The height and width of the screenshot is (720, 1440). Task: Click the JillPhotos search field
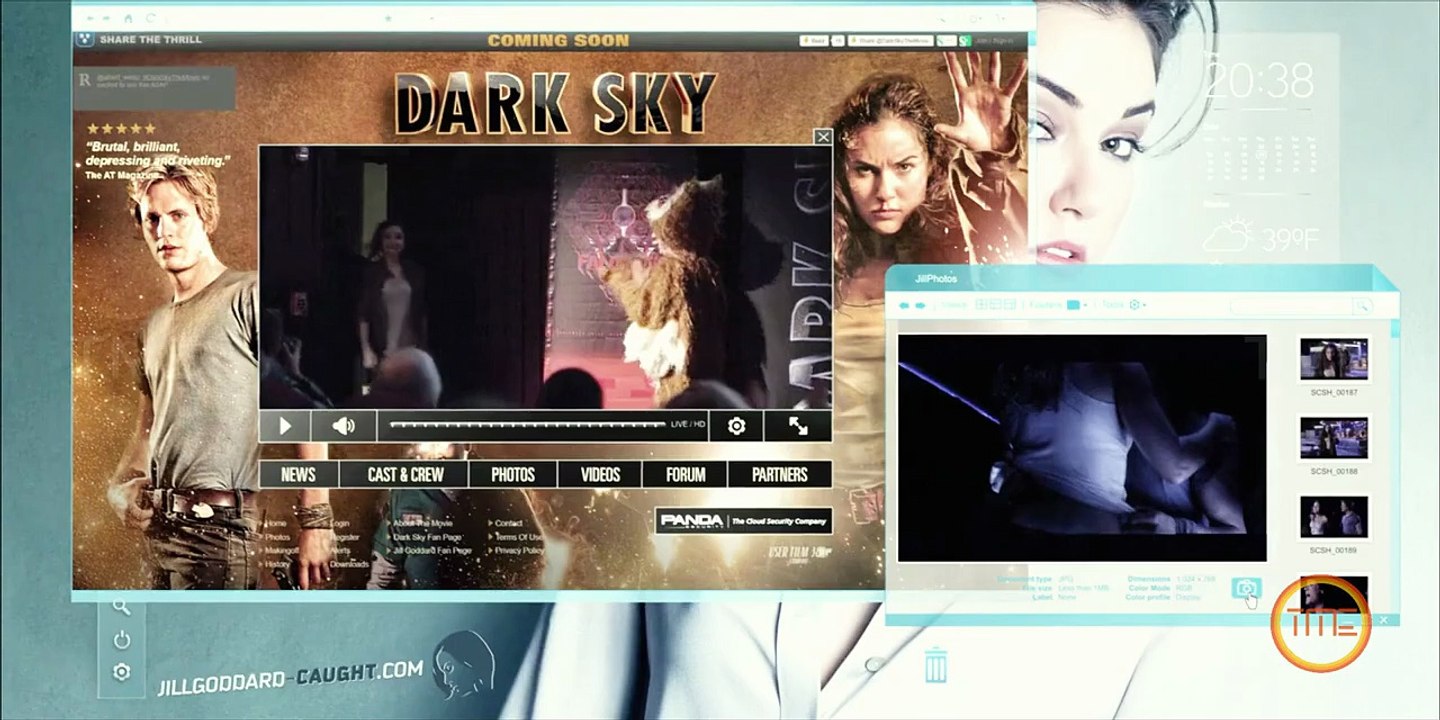pyautogui.click(x=1291, y=305)
